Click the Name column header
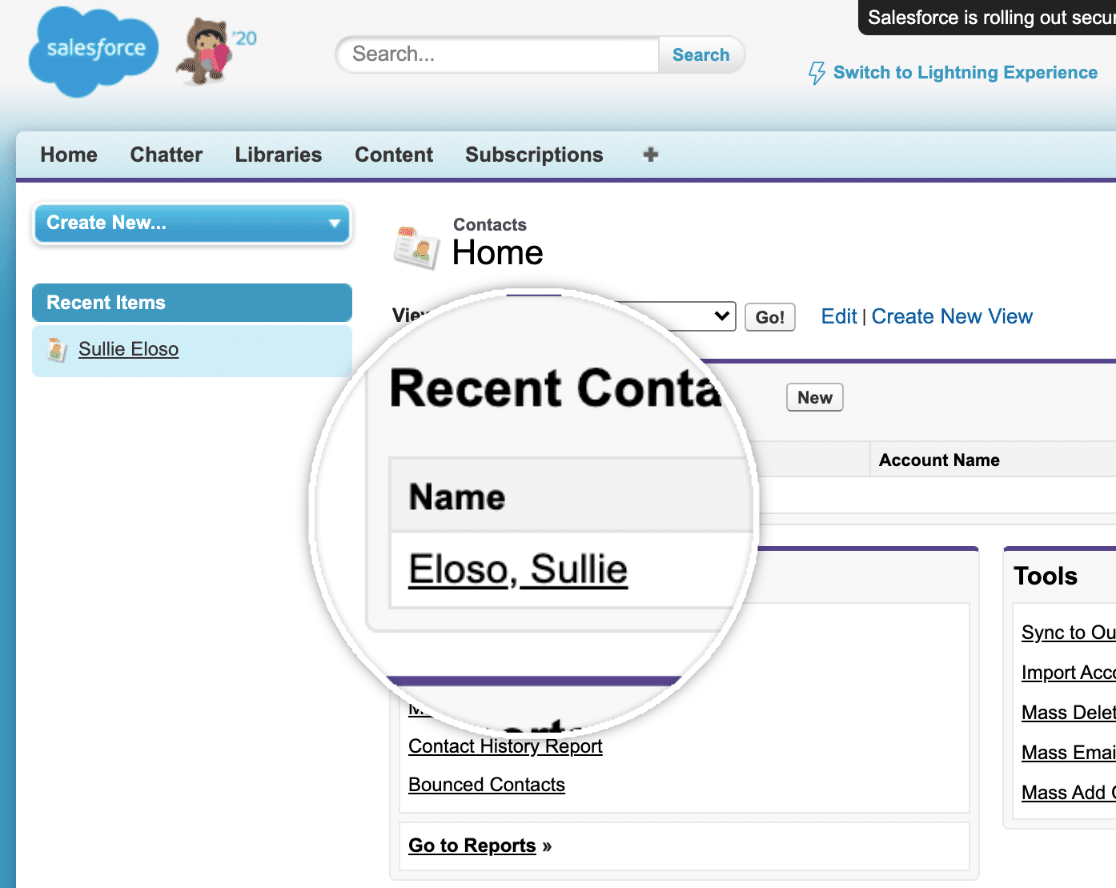The height and width of the screenshot is (888, 1116). click(x=457, y=497)
